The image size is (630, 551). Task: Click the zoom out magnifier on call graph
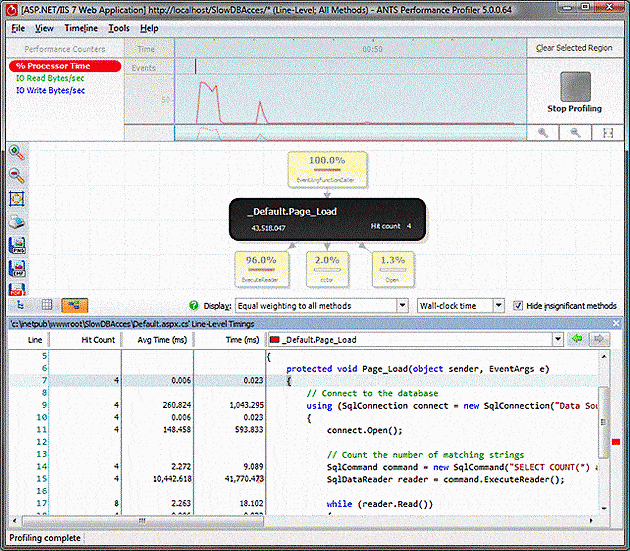tap(16, 175)
